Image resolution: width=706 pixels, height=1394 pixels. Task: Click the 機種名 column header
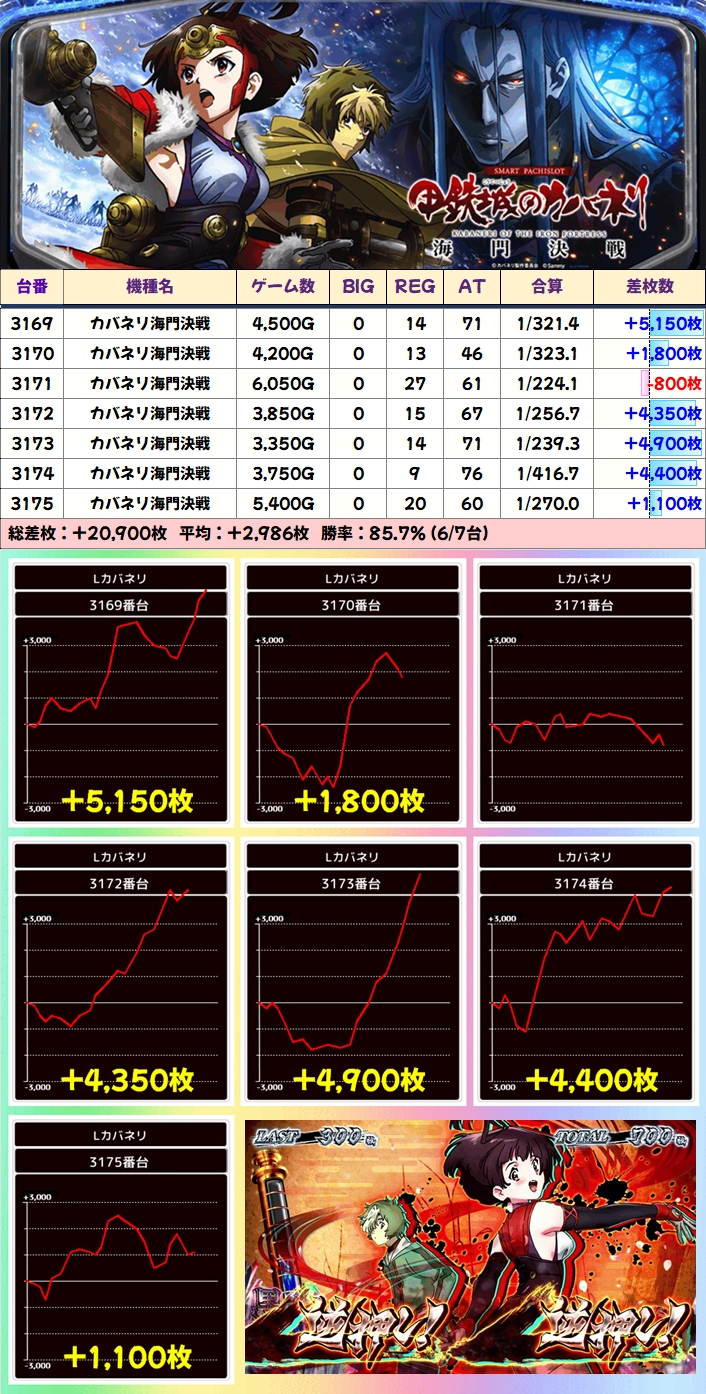pos(150,287)
